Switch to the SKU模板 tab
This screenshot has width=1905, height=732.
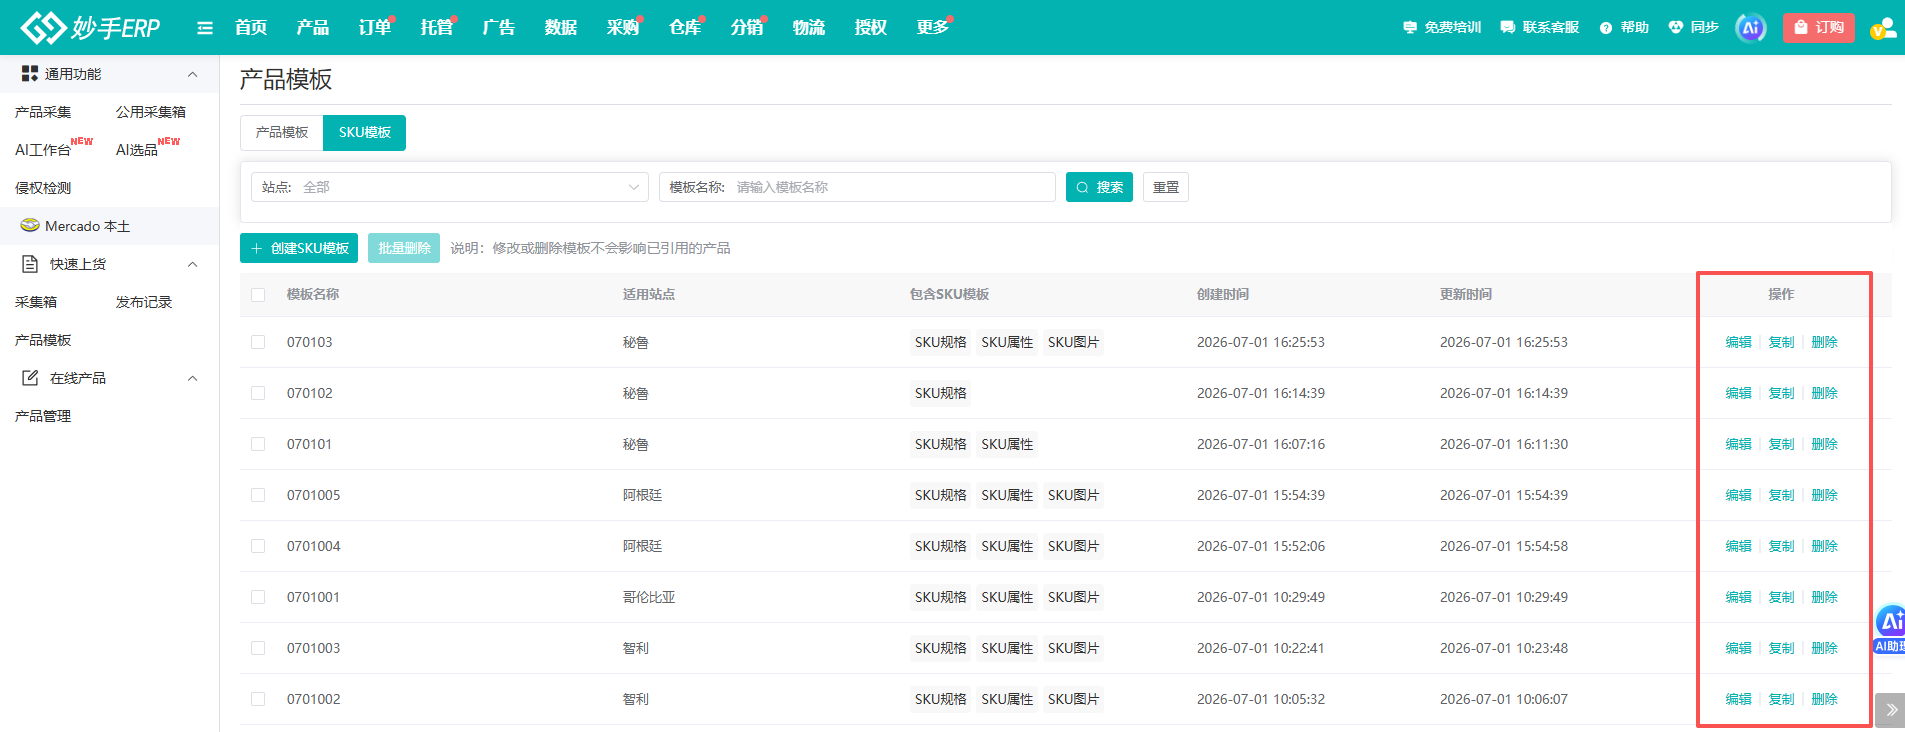(364, 133)
